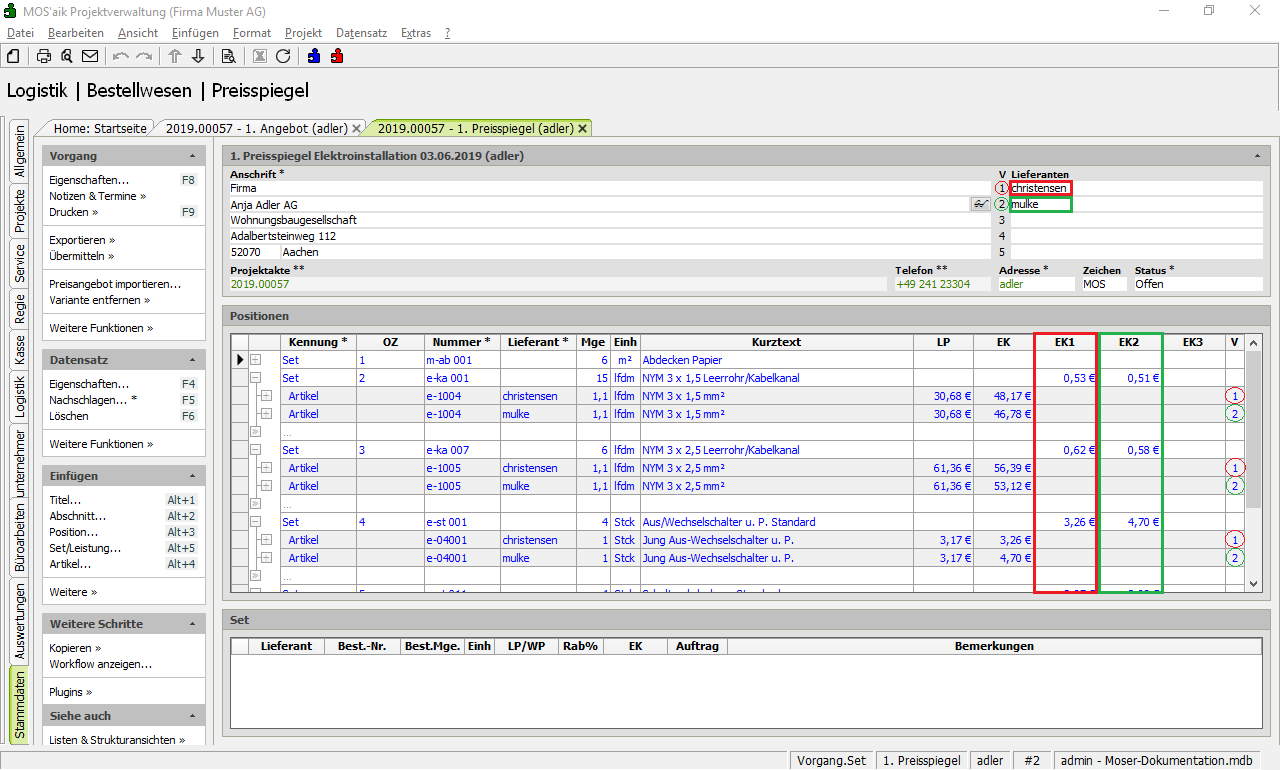This screenshot has height=770, width=1280.
Task: Click Preisangebot importieren link
Action: click(115, 284)
